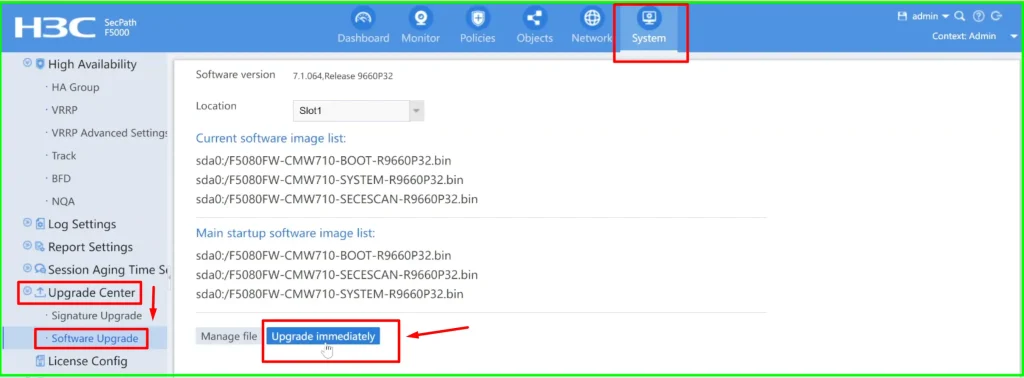1024x378 pixels.
Task: Click the High Availability shield icon
Action: point(40,64)
